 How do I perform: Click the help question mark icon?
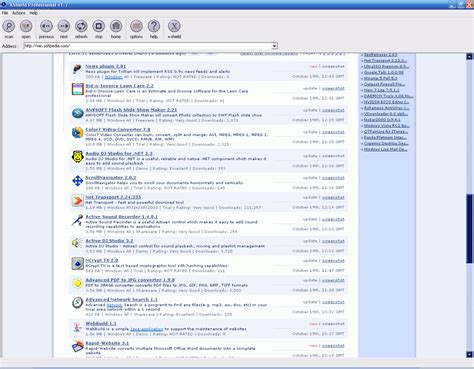(154, 26)
